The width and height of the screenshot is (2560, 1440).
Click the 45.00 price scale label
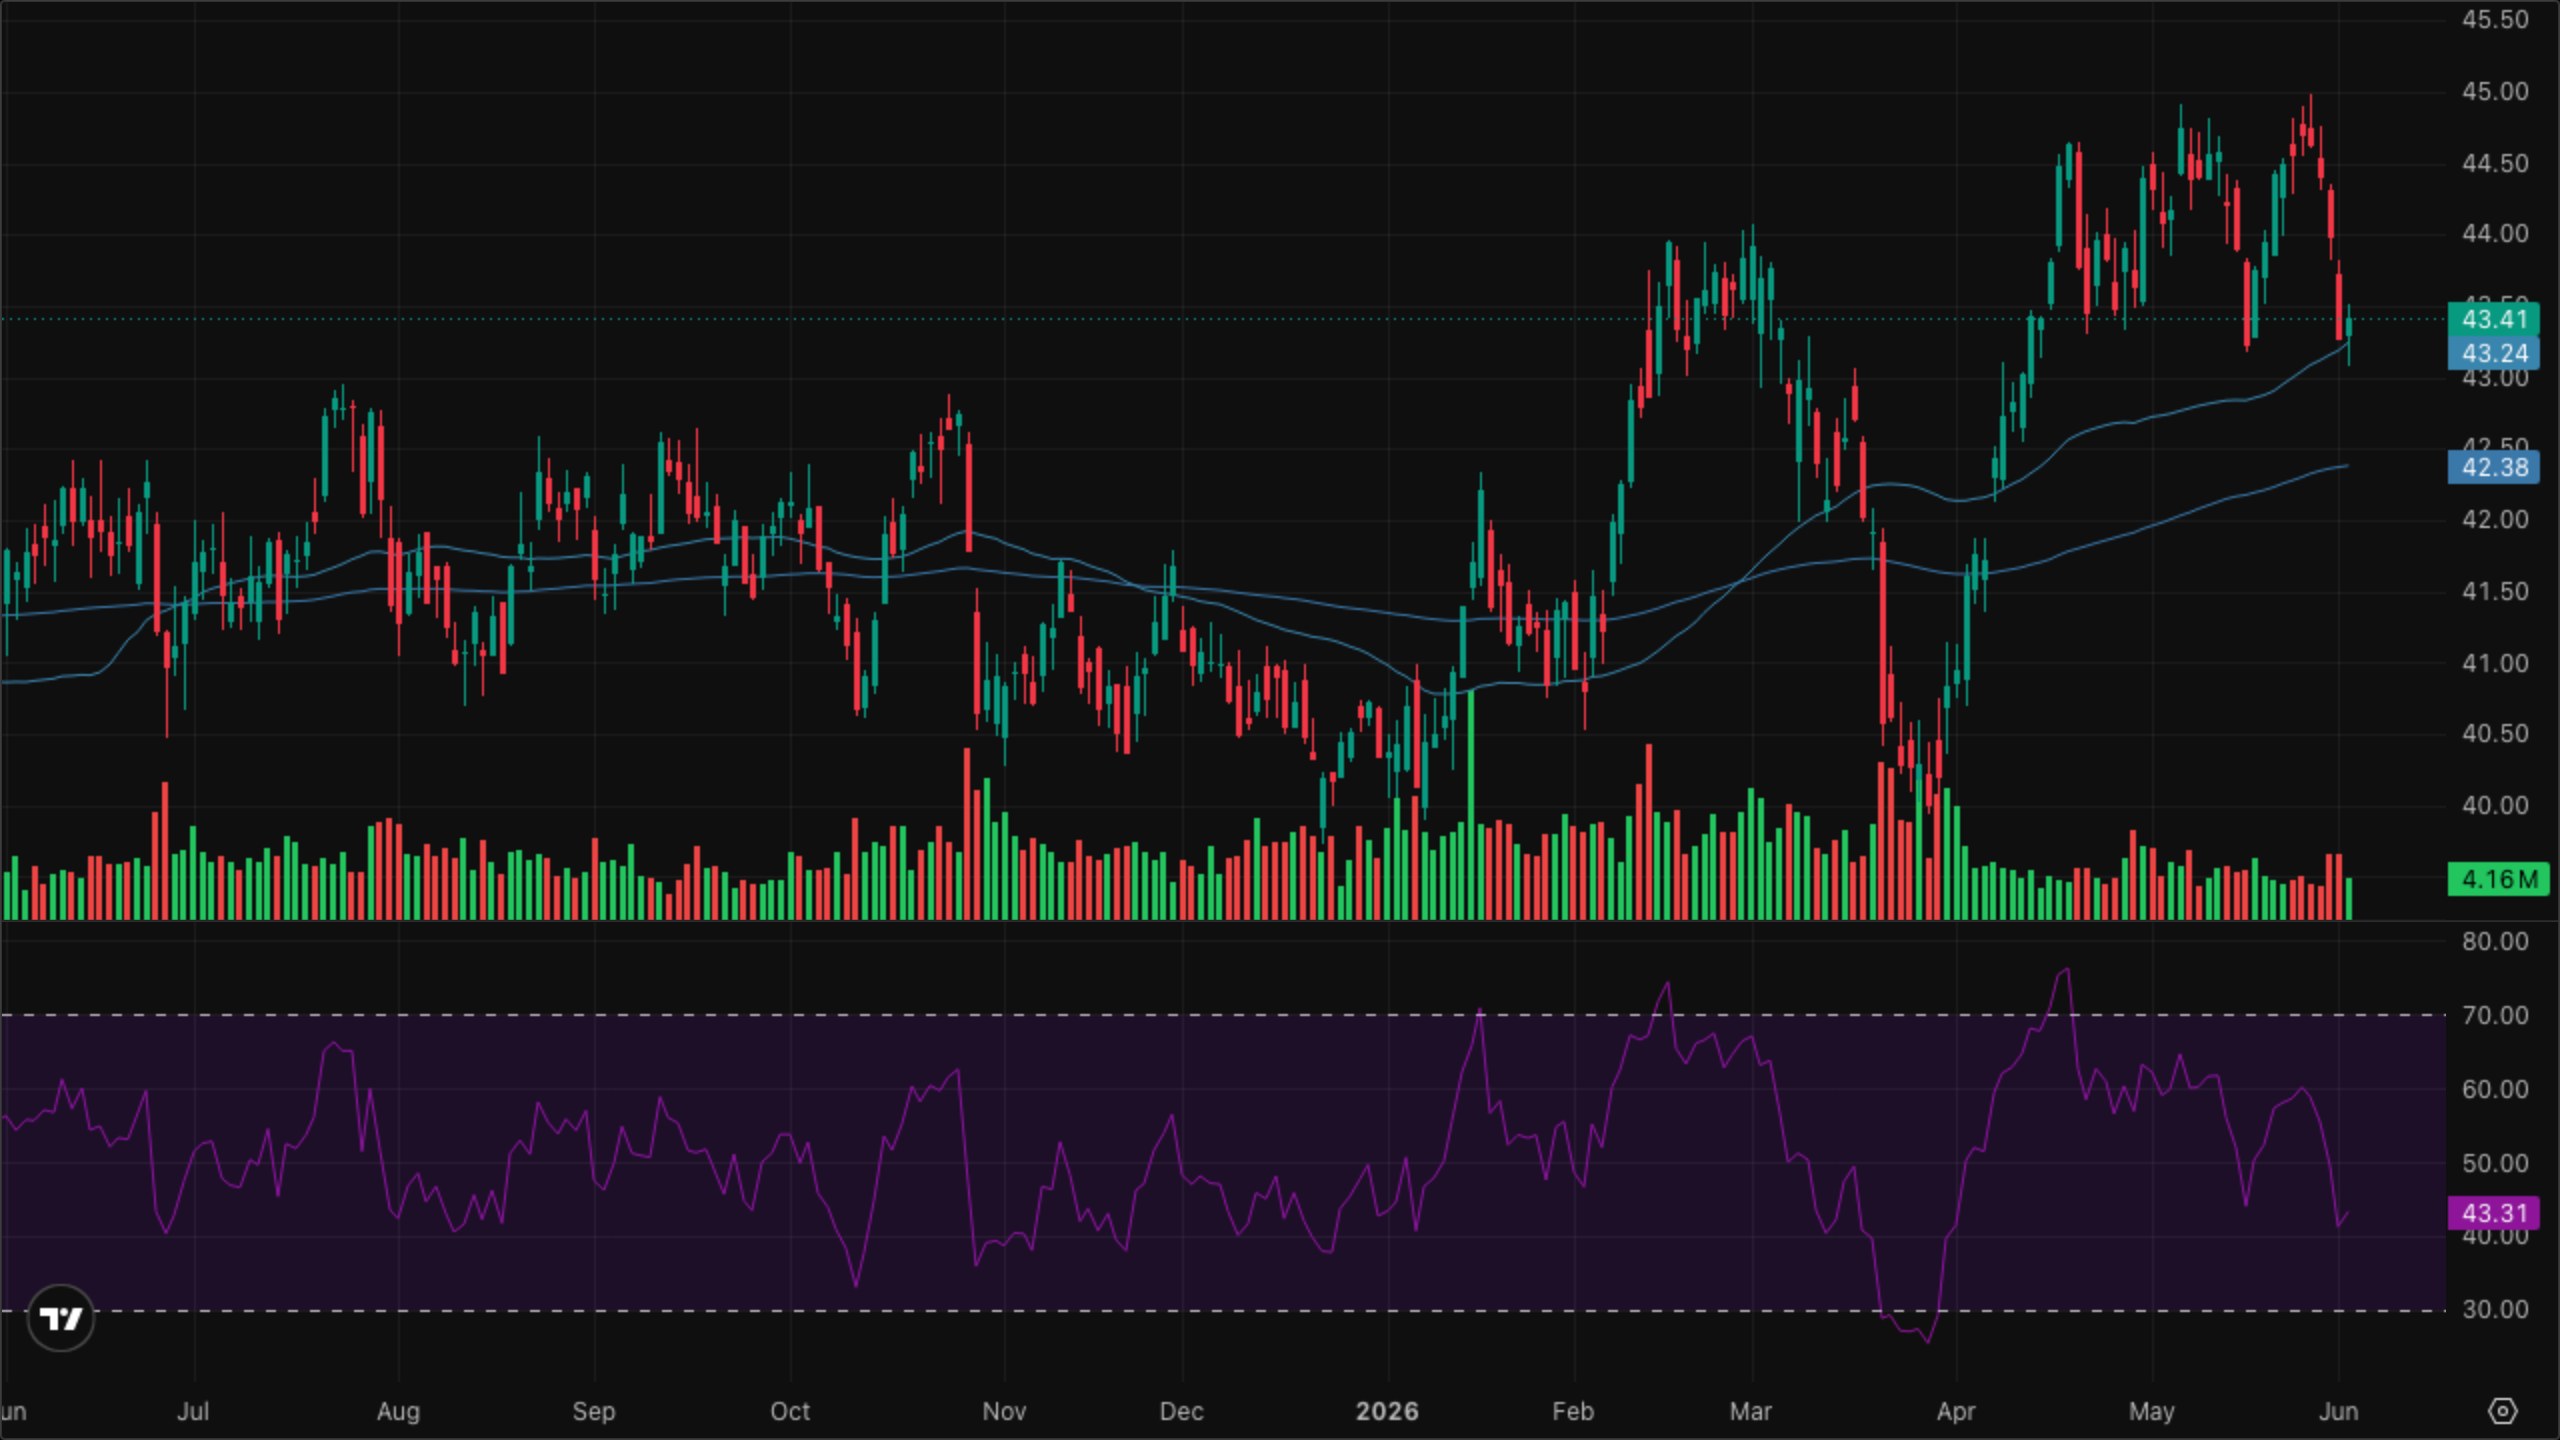[x=2494, y=91]
